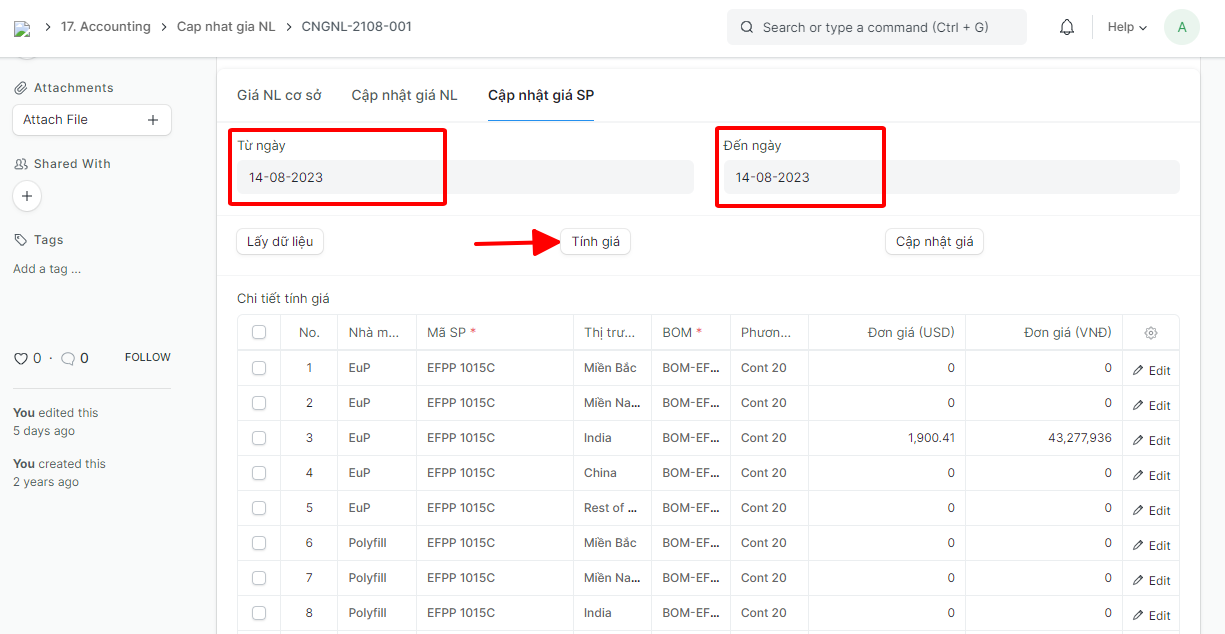Select the row 6 Polyfill checkbox
The image size is (1225, 634).
pos(259,543)
